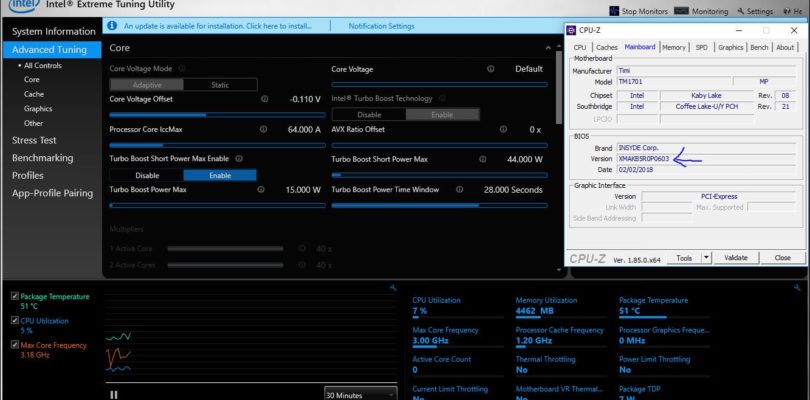
Task: Pause the monitoring graph
Action: click(114, 394)
